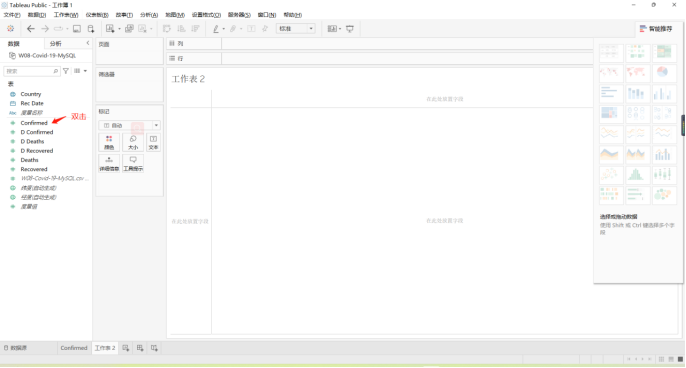The height and width of the screenshot is (368, 686).
Task: Click the search magnifier in data pane
Action: point(56,71)
